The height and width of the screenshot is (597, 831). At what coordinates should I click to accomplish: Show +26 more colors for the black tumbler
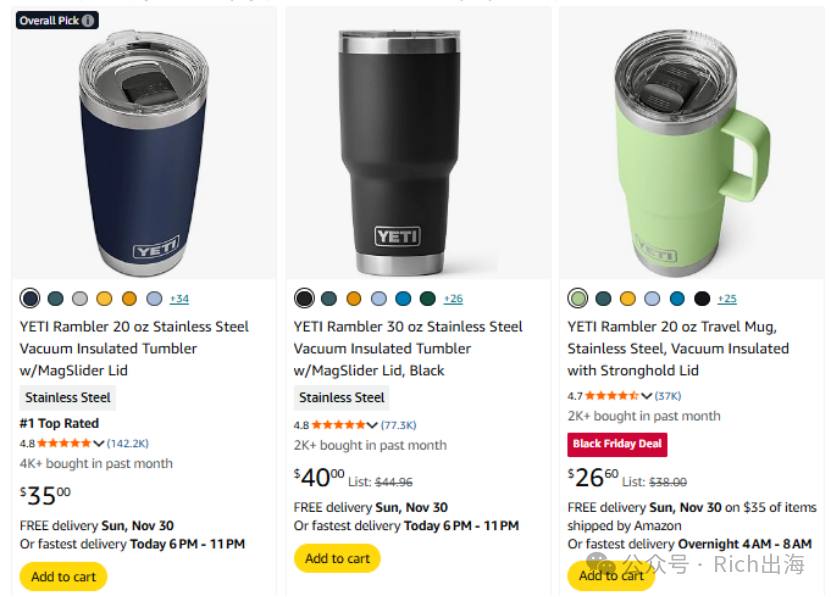coord(453,298)
